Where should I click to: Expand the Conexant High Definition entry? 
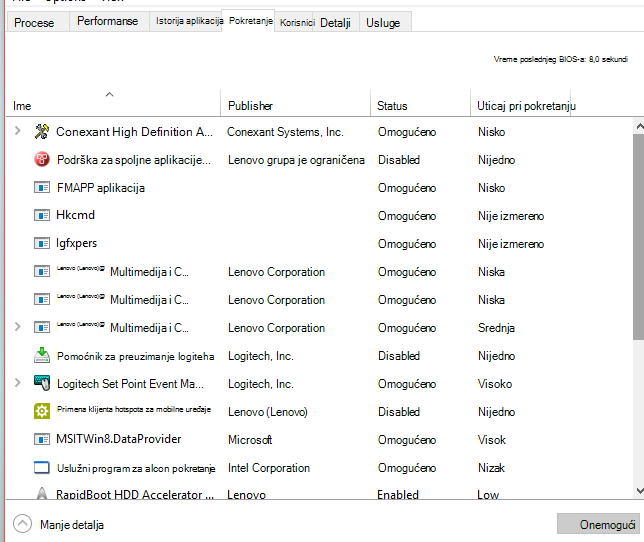click(x=18, y=131)
